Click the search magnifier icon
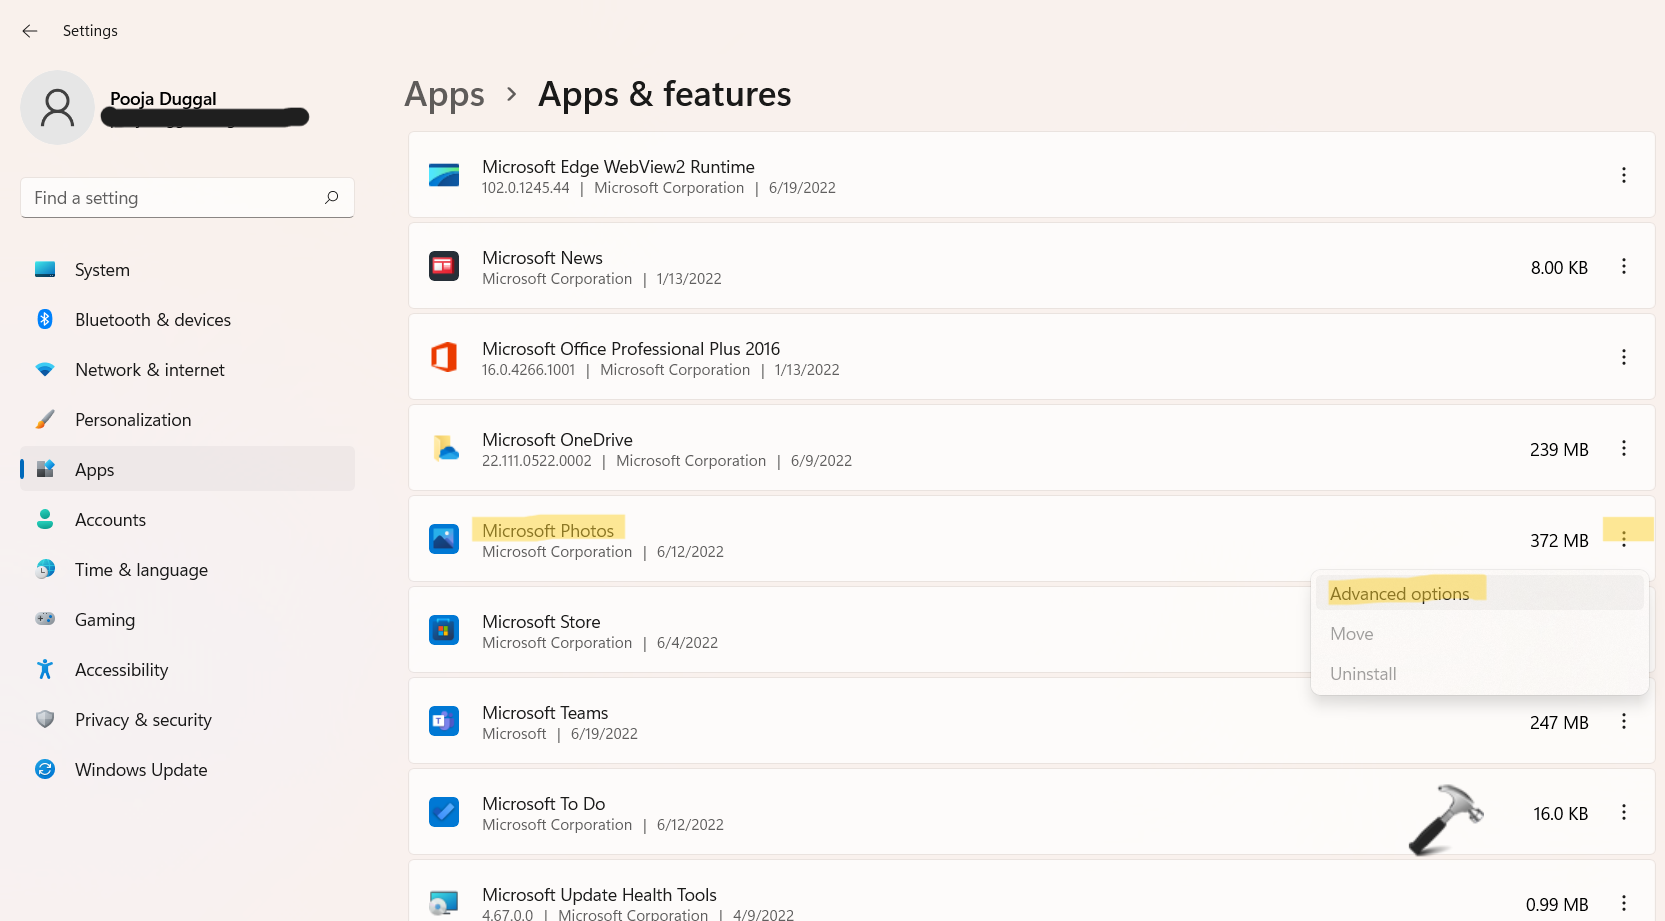 pos(332,197)
